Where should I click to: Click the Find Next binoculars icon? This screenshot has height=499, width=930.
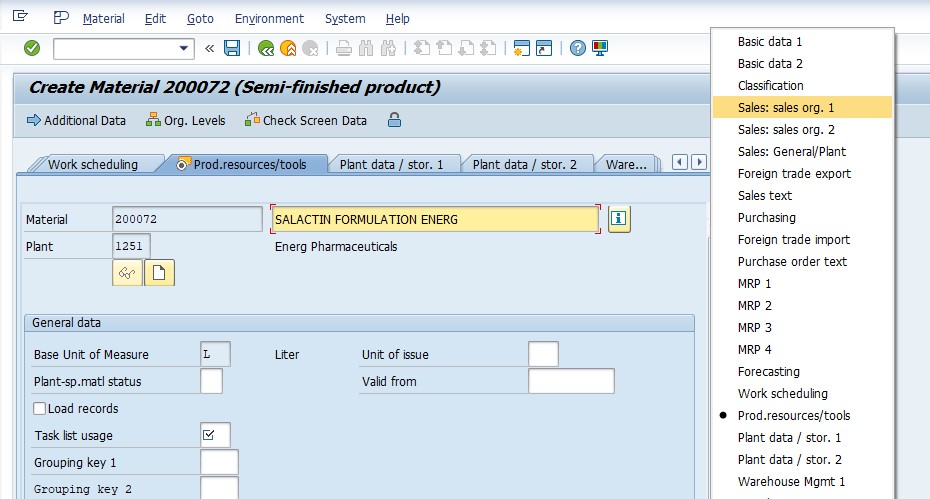click(388, 48)
